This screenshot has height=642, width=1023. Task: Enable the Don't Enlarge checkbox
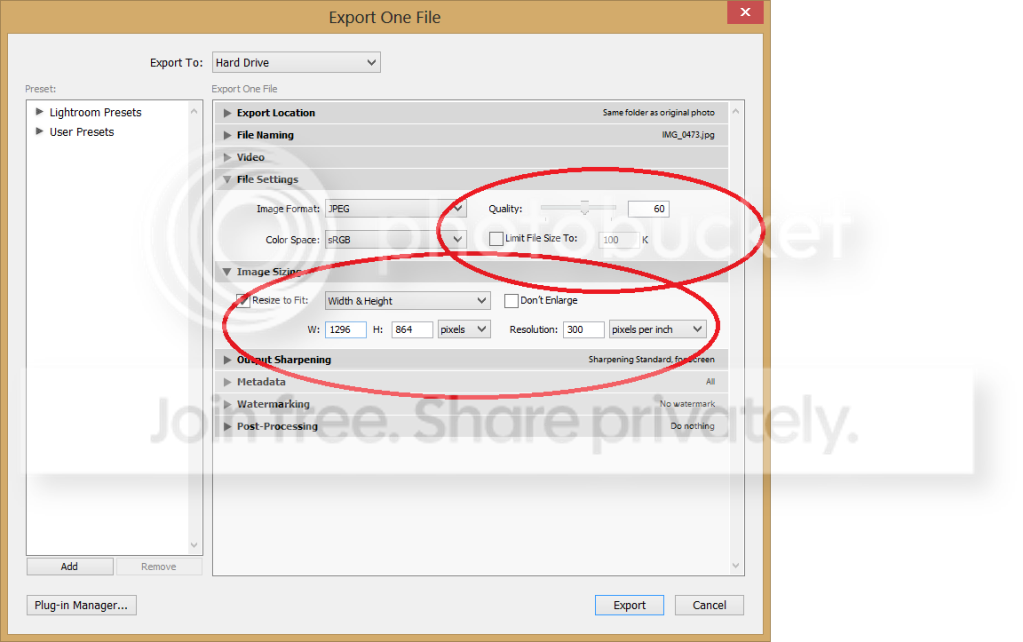pos(511,300)
